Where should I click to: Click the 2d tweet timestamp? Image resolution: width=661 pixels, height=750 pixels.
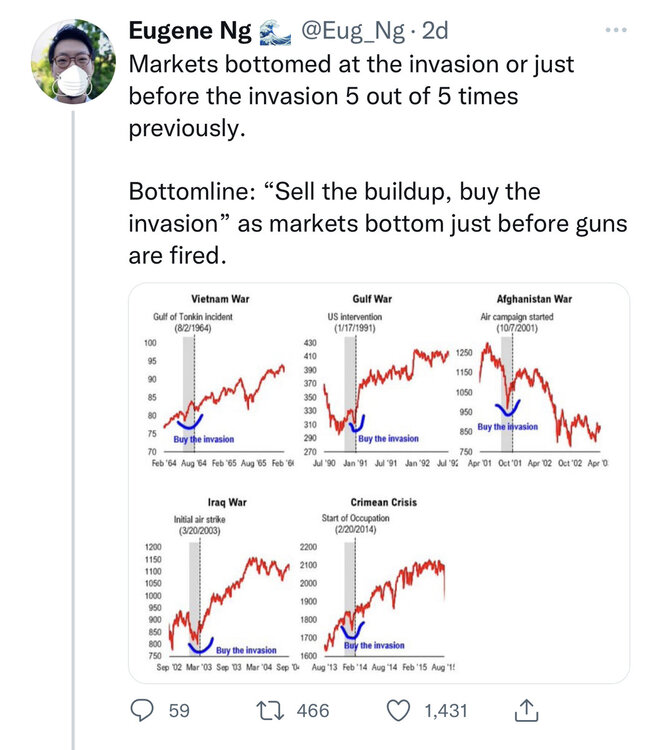[x=436, y=32]
